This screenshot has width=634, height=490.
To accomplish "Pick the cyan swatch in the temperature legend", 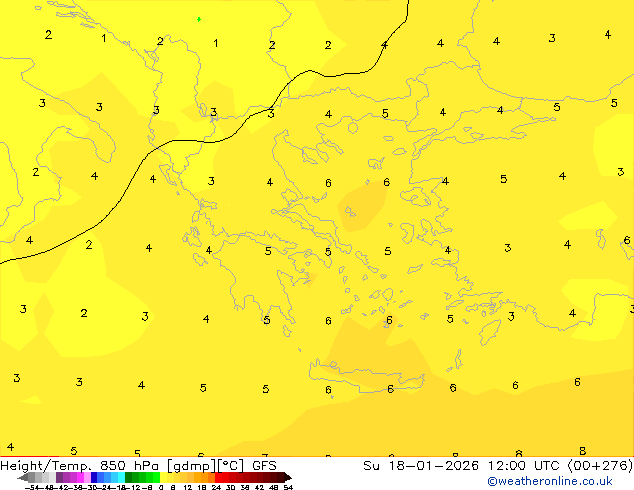I will [121, 477].
